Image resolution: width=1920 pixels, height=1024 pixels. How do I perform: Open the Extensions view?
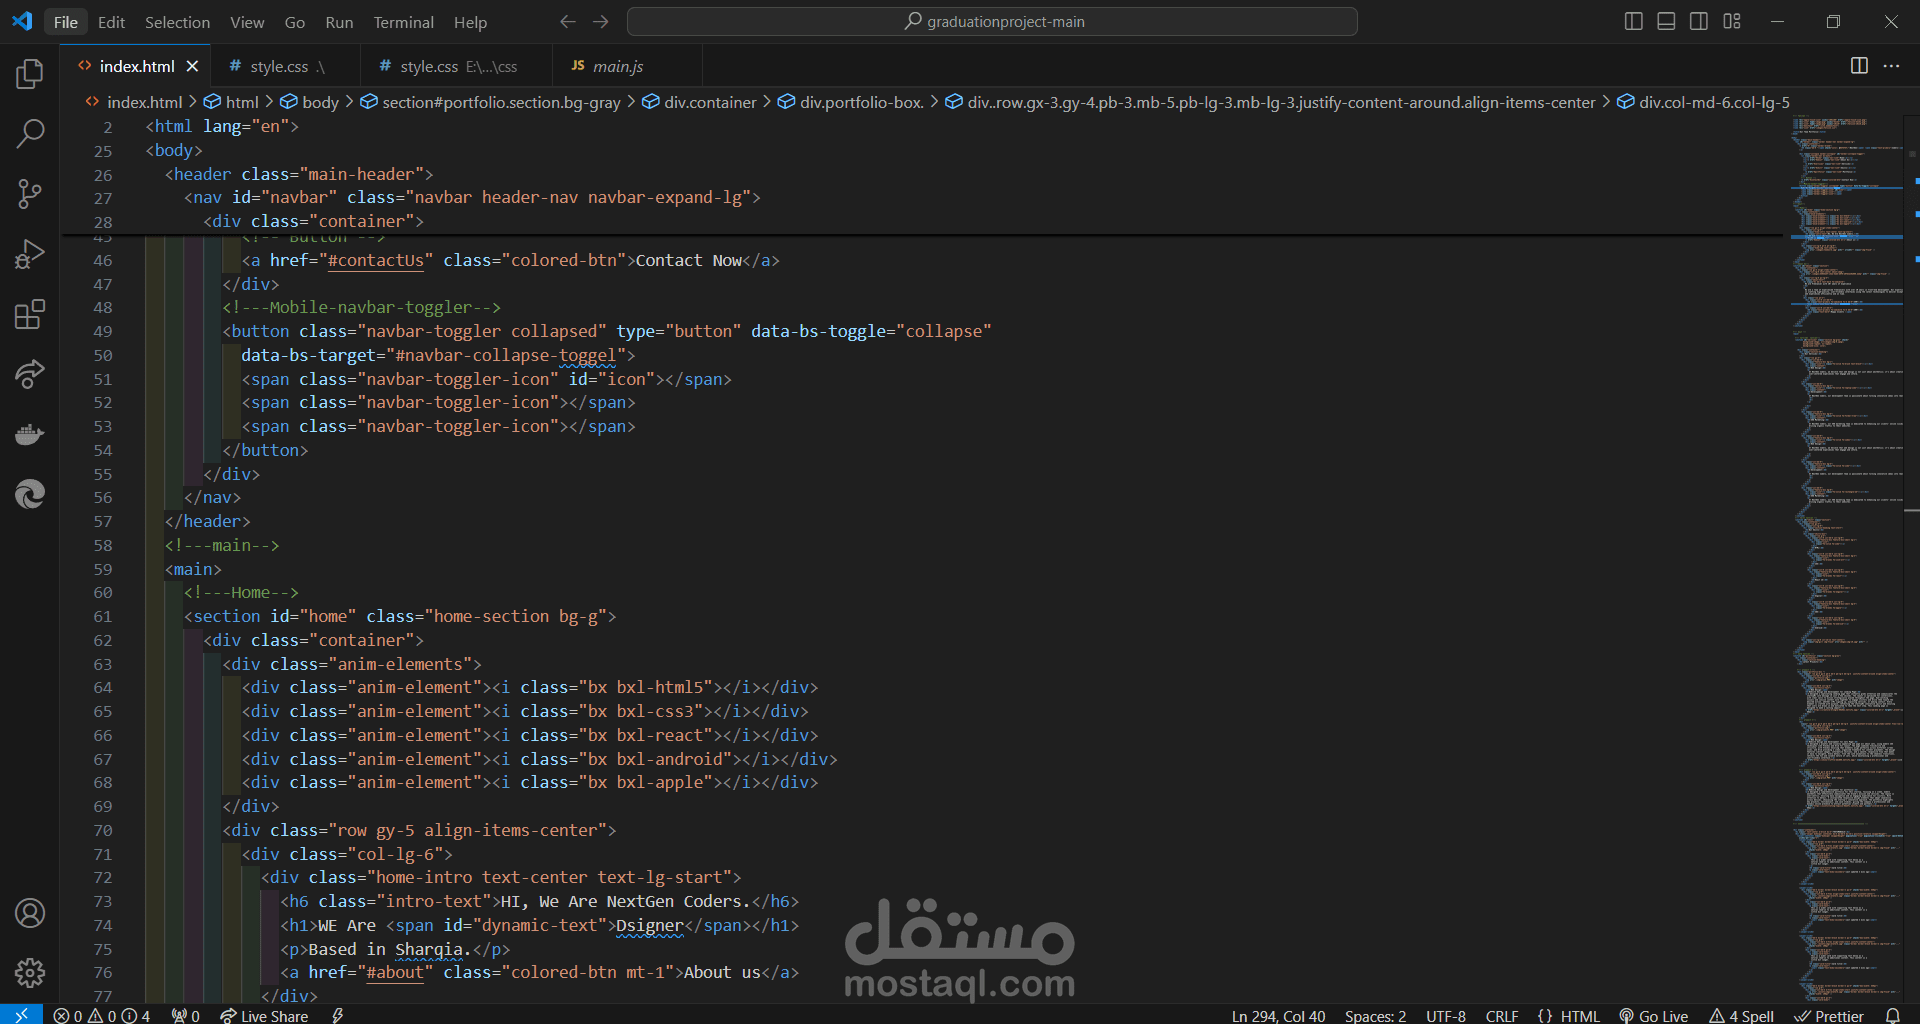click(x=30, y=314)
